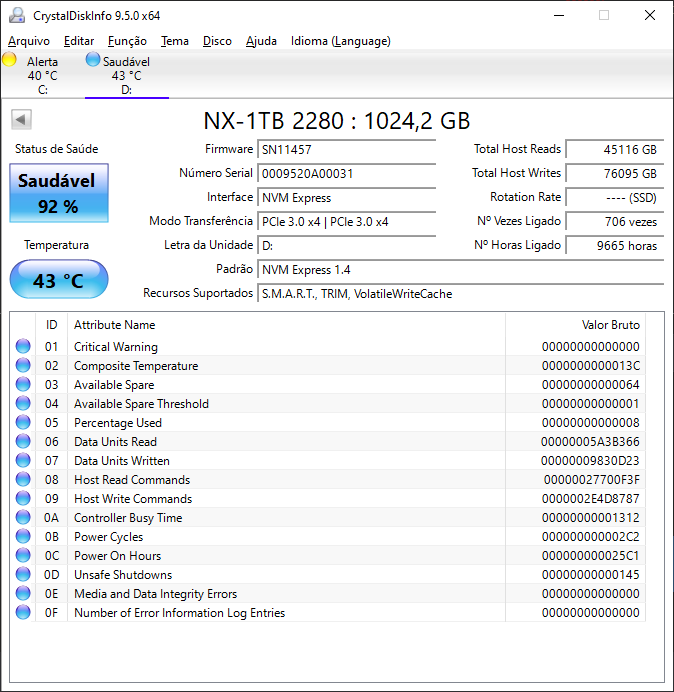Click the Status de Saúde label

56,149
